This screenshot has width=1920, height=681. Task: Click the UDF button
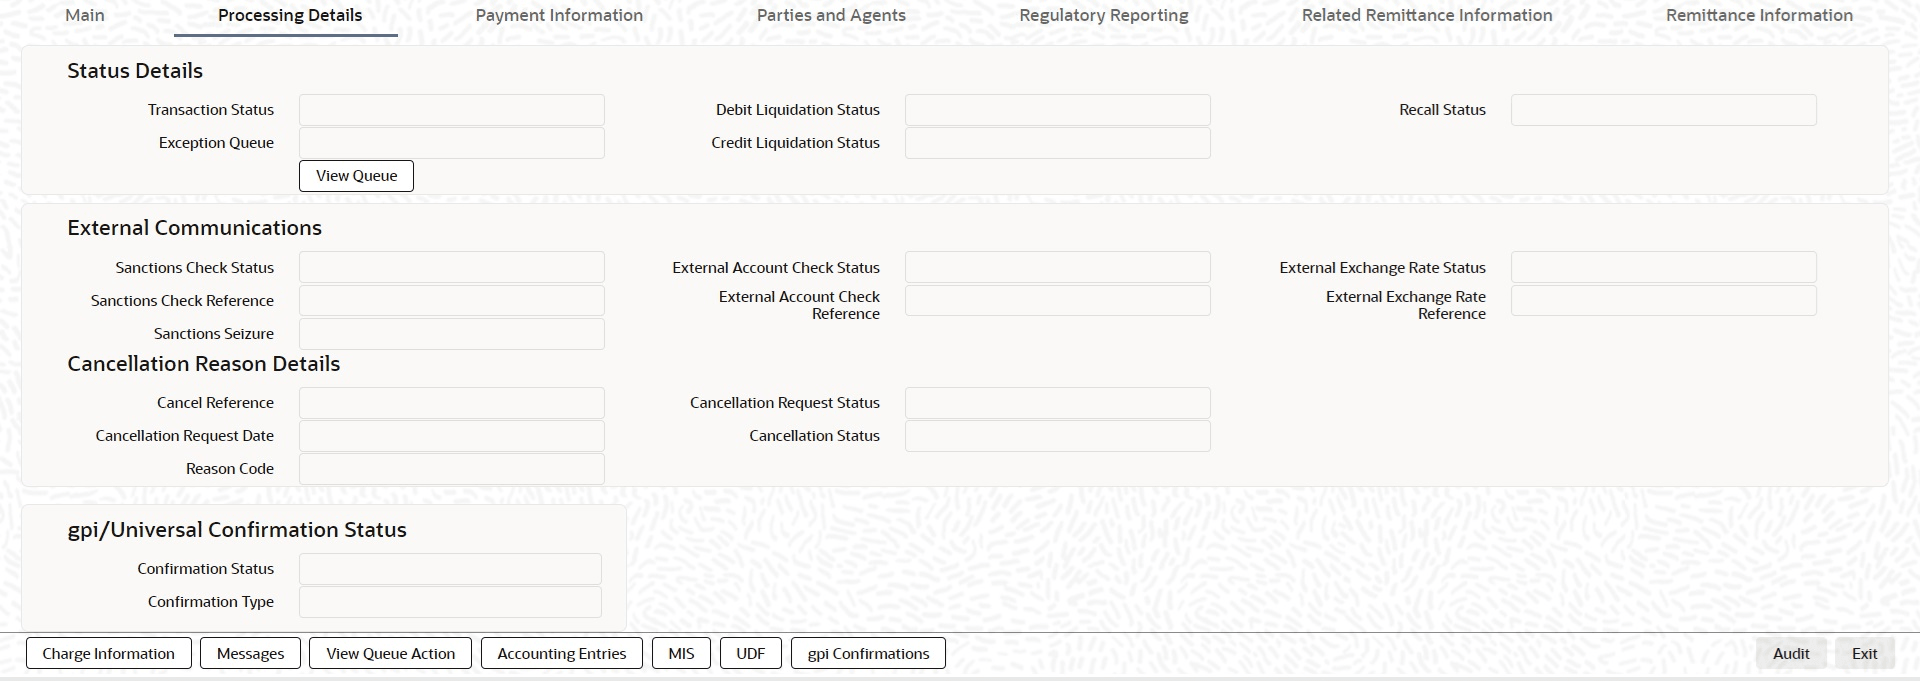click(x=750, y=654)
